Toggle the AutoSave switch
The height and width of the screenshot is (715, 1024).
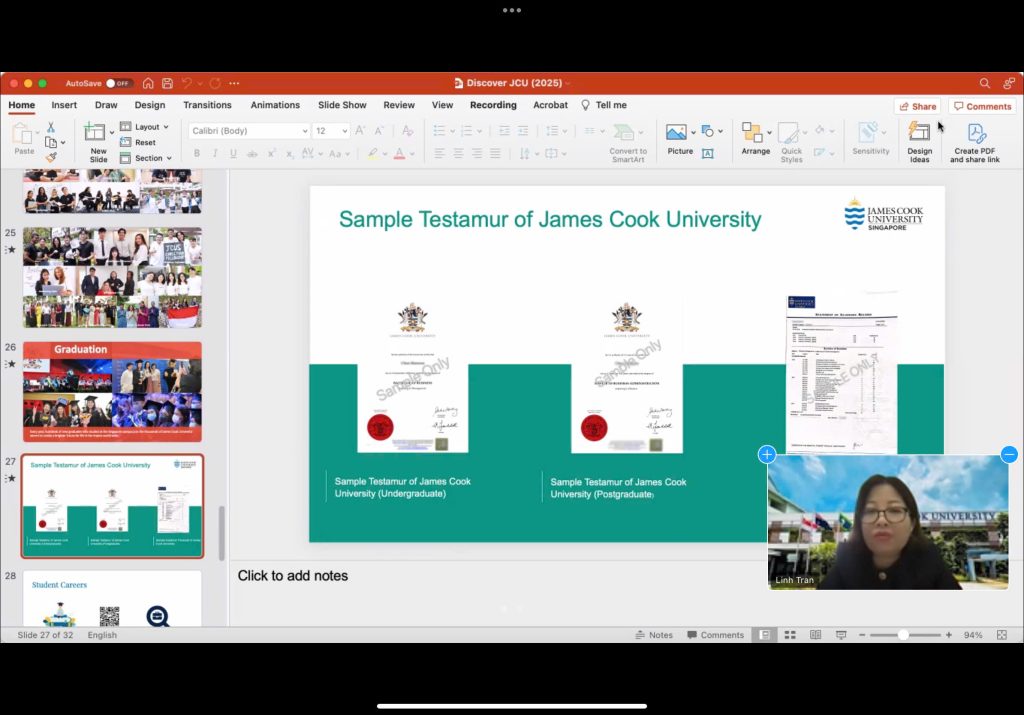pyautogui.click(x=118, y=84)
